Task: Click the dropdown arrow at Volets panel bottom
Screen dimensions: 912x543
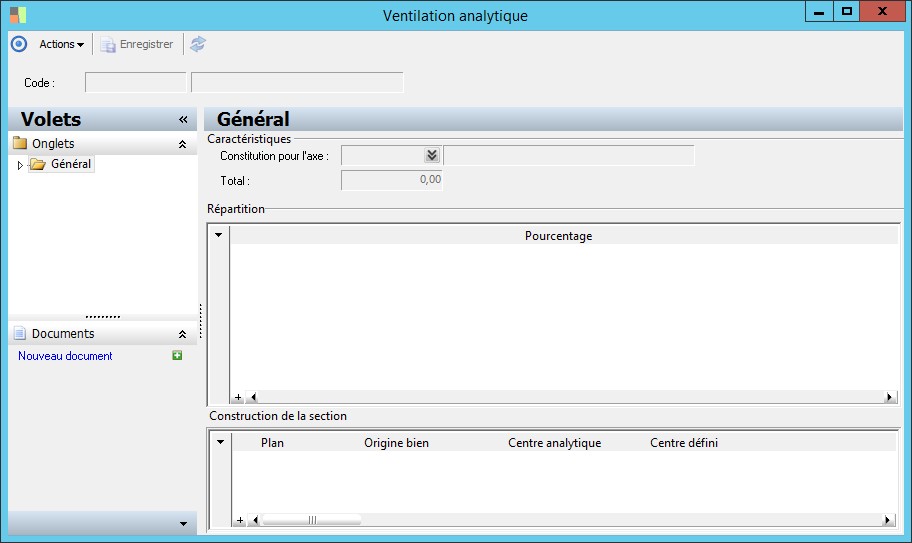Action: click(x=183, y=524)
